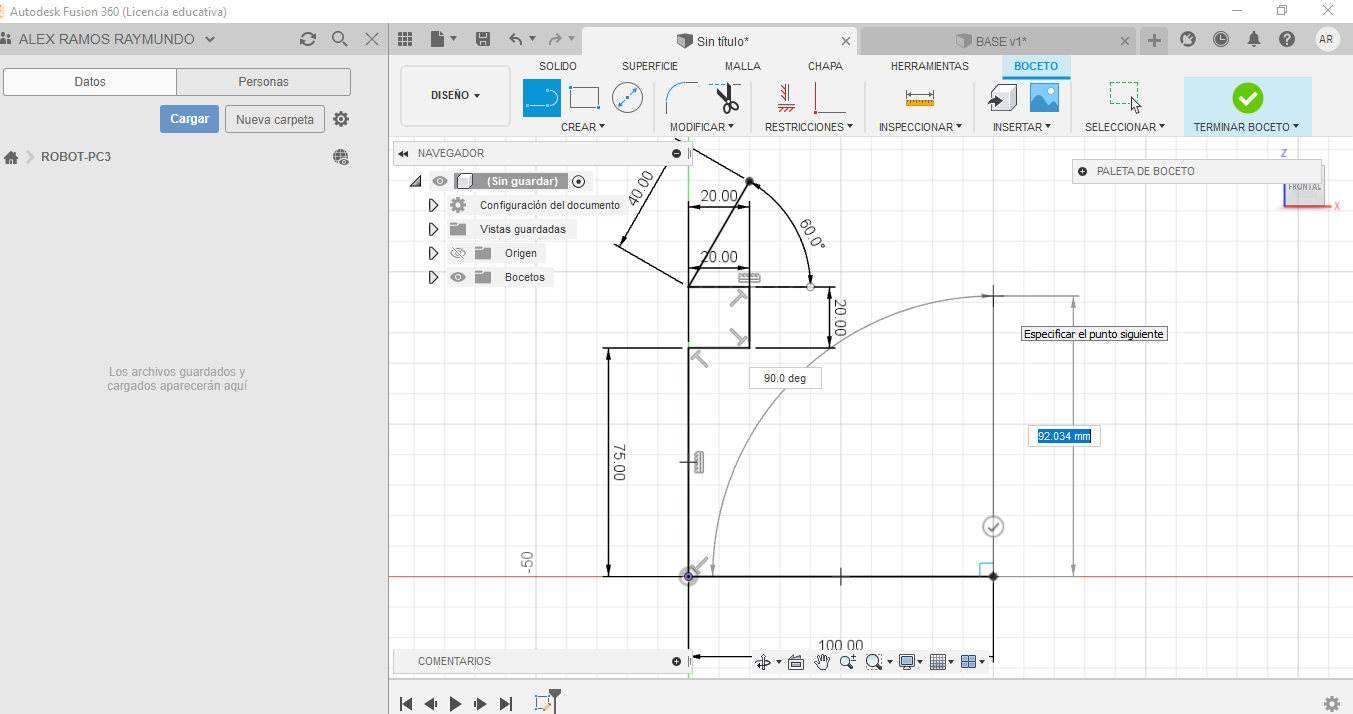Click the Cargar button
1353x714 pixels.
pyautogui.click(x=189, y=119)
